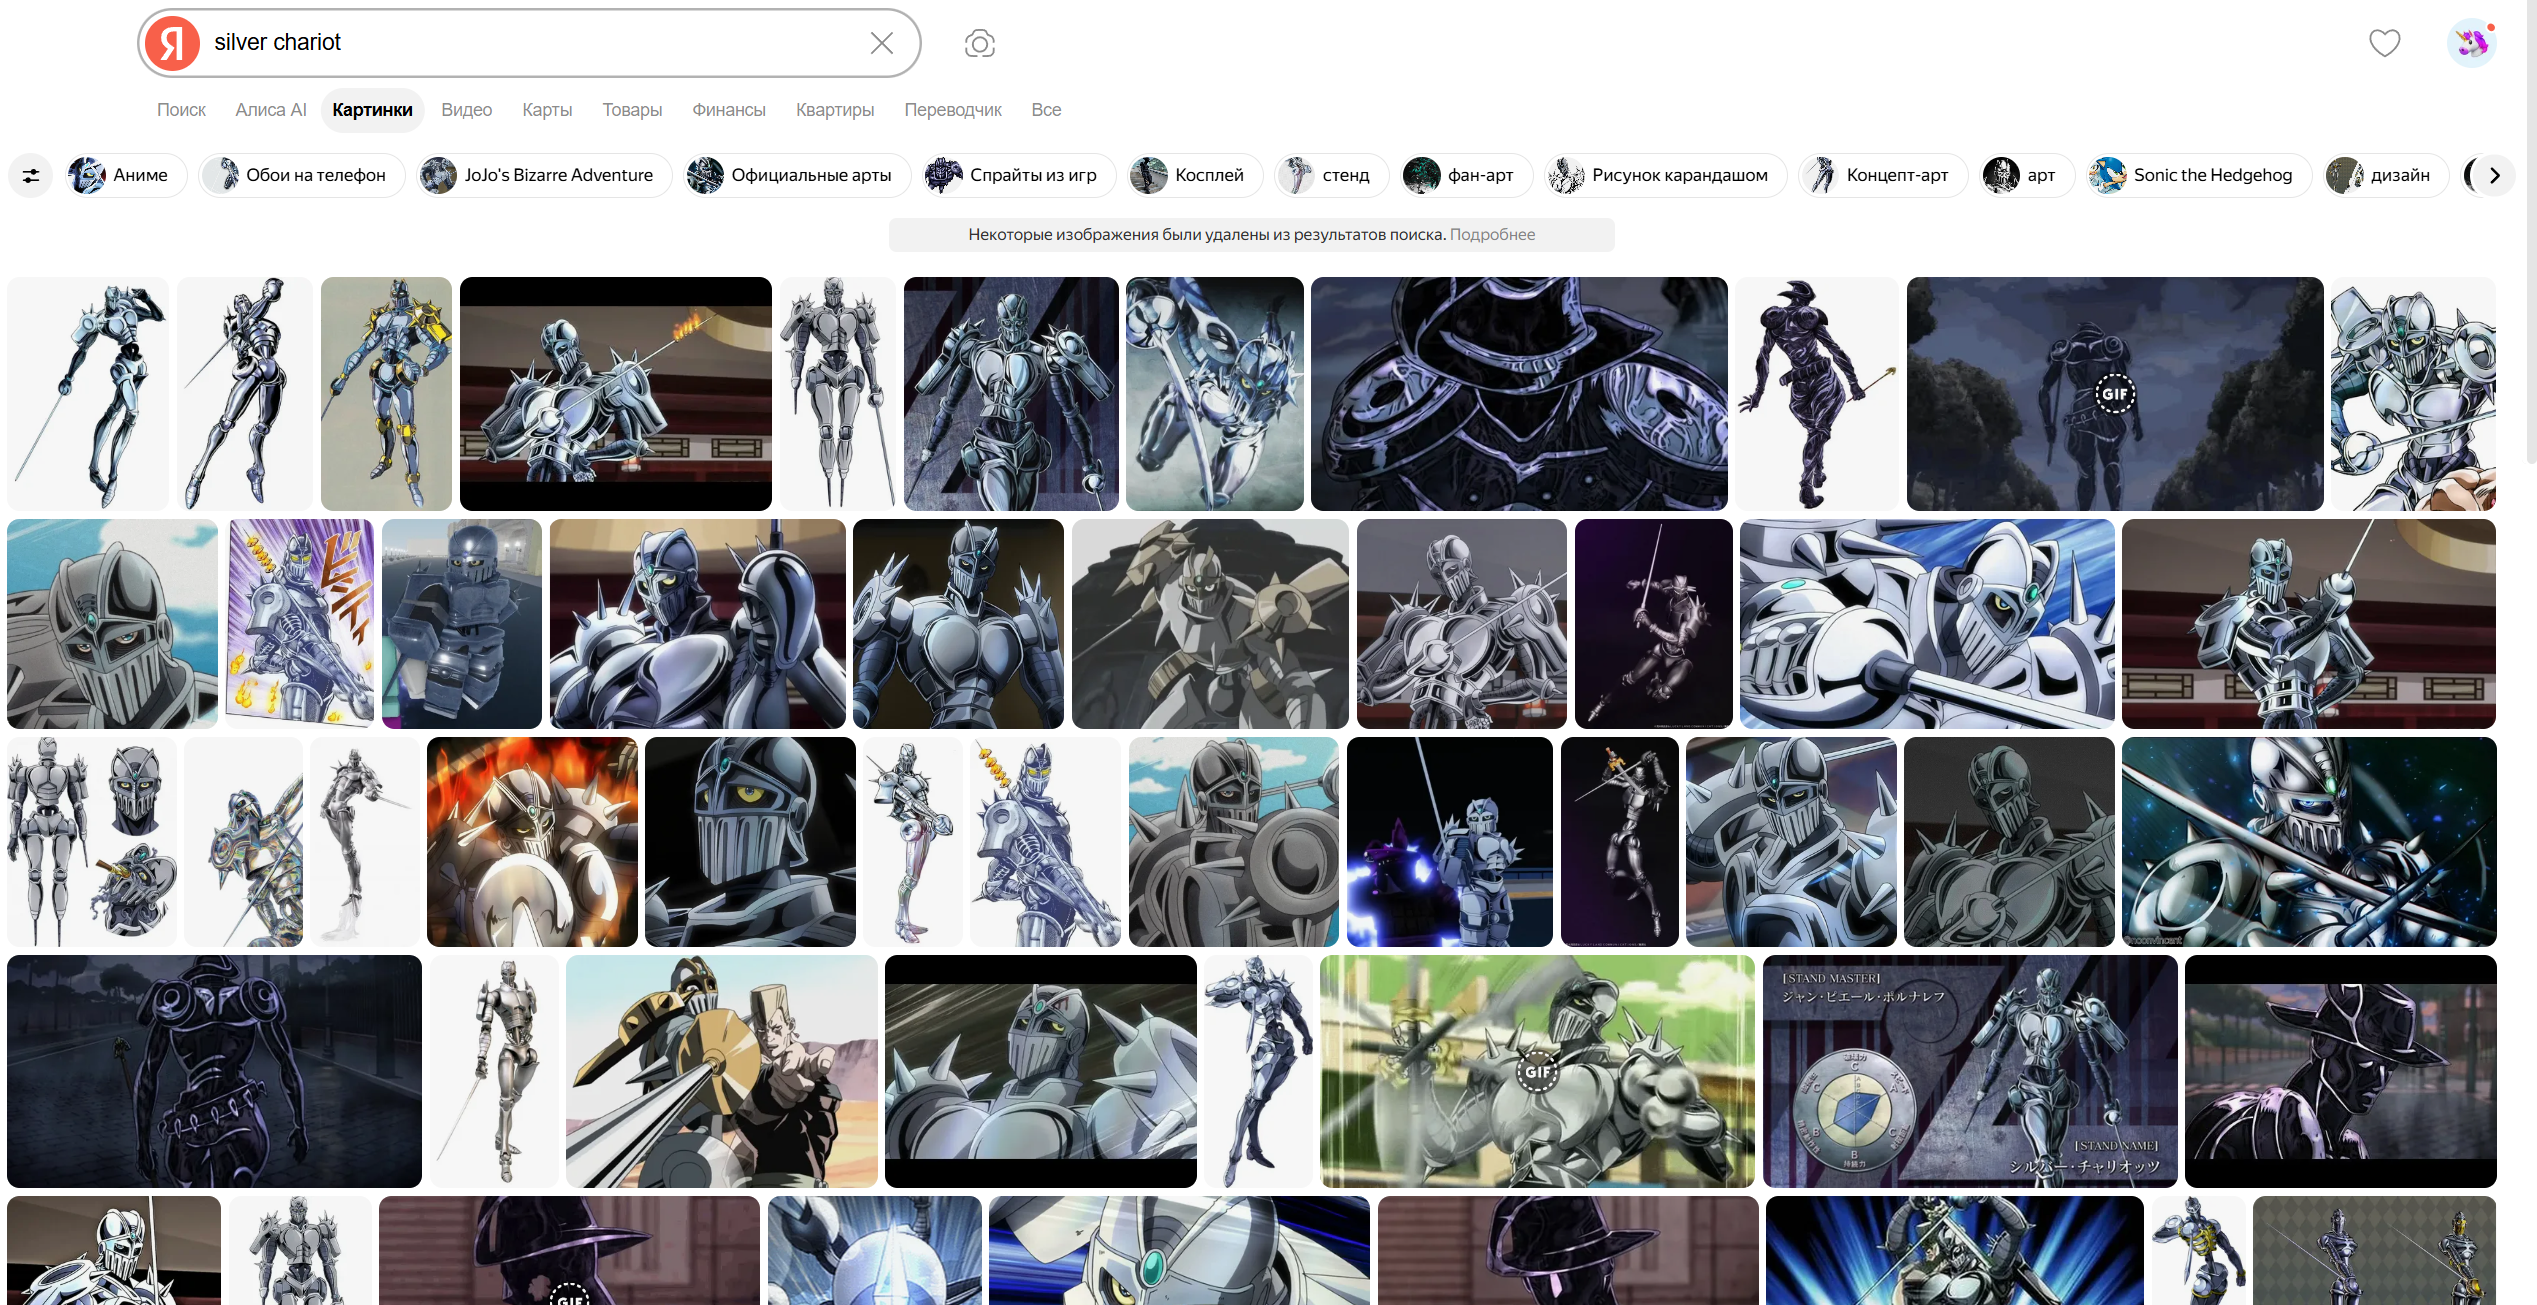Screen dimensions: 2537x1305
Task: Open the manga-style purple and orange artwork thumbnail
Action: click(x=301, y=624)
